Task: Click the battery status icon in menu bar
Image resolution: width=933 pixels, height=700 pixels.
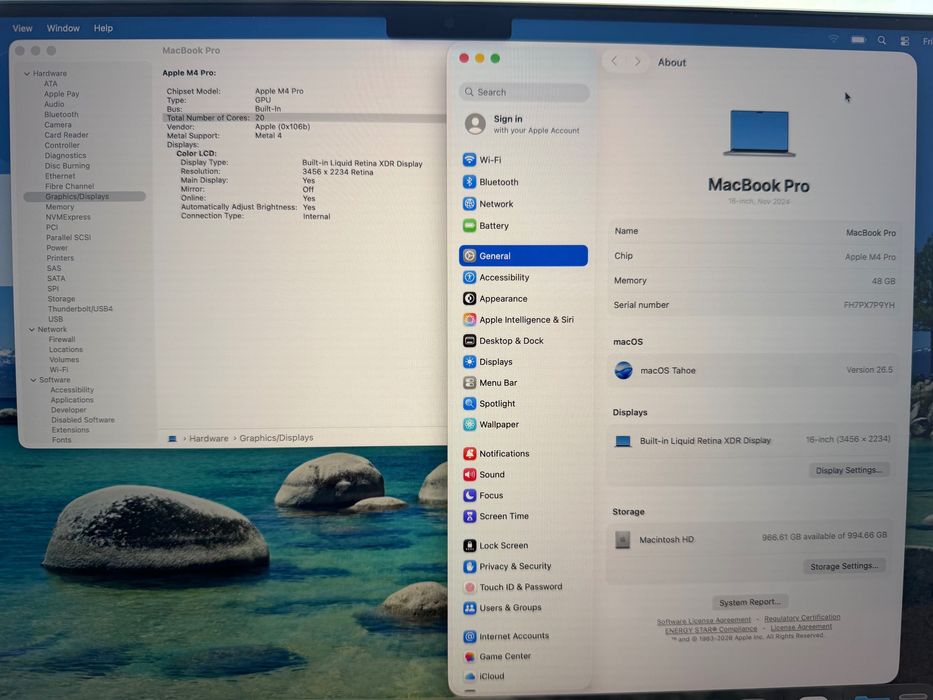Action: (x=857, y=40)
